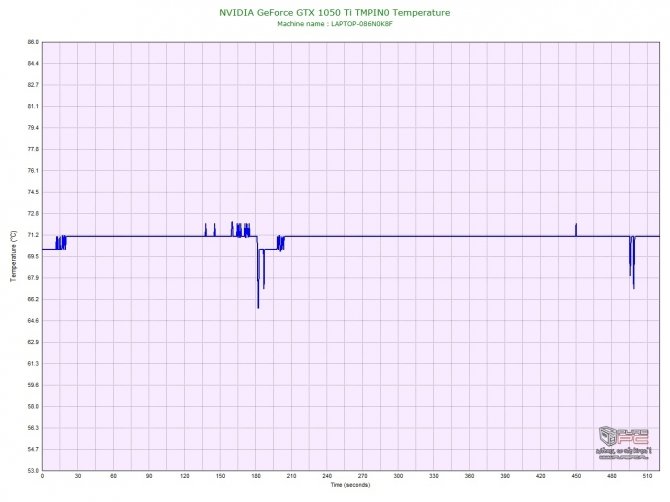Select the 84.4 temperature axis tick
The height and width of the screenshot is (502, 670).
point(33,63)
